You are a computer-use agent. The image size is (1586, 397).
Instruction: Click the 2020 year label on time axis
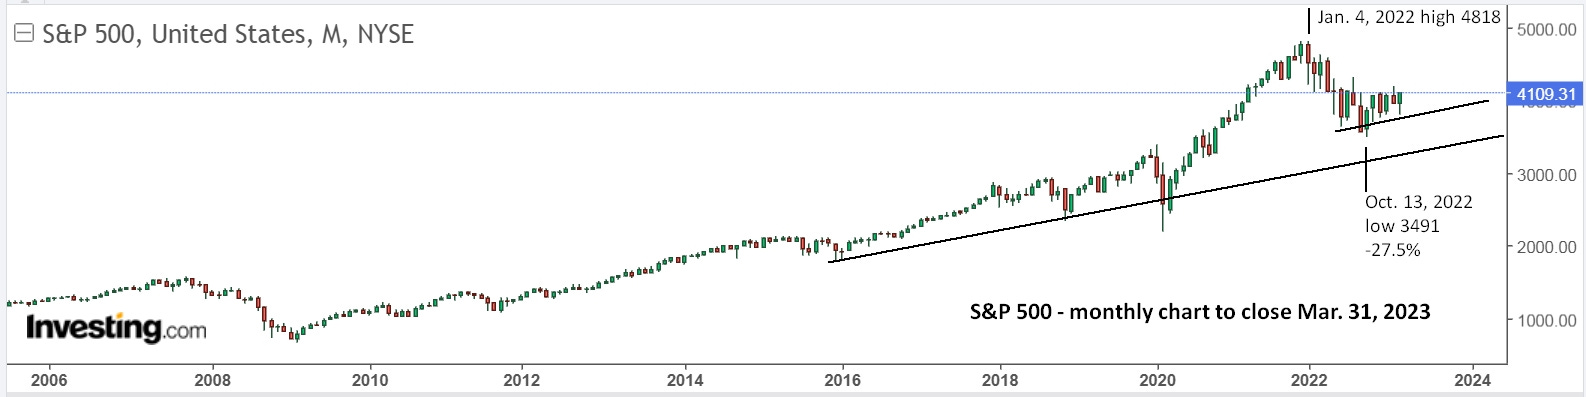tap(1157, 380)
